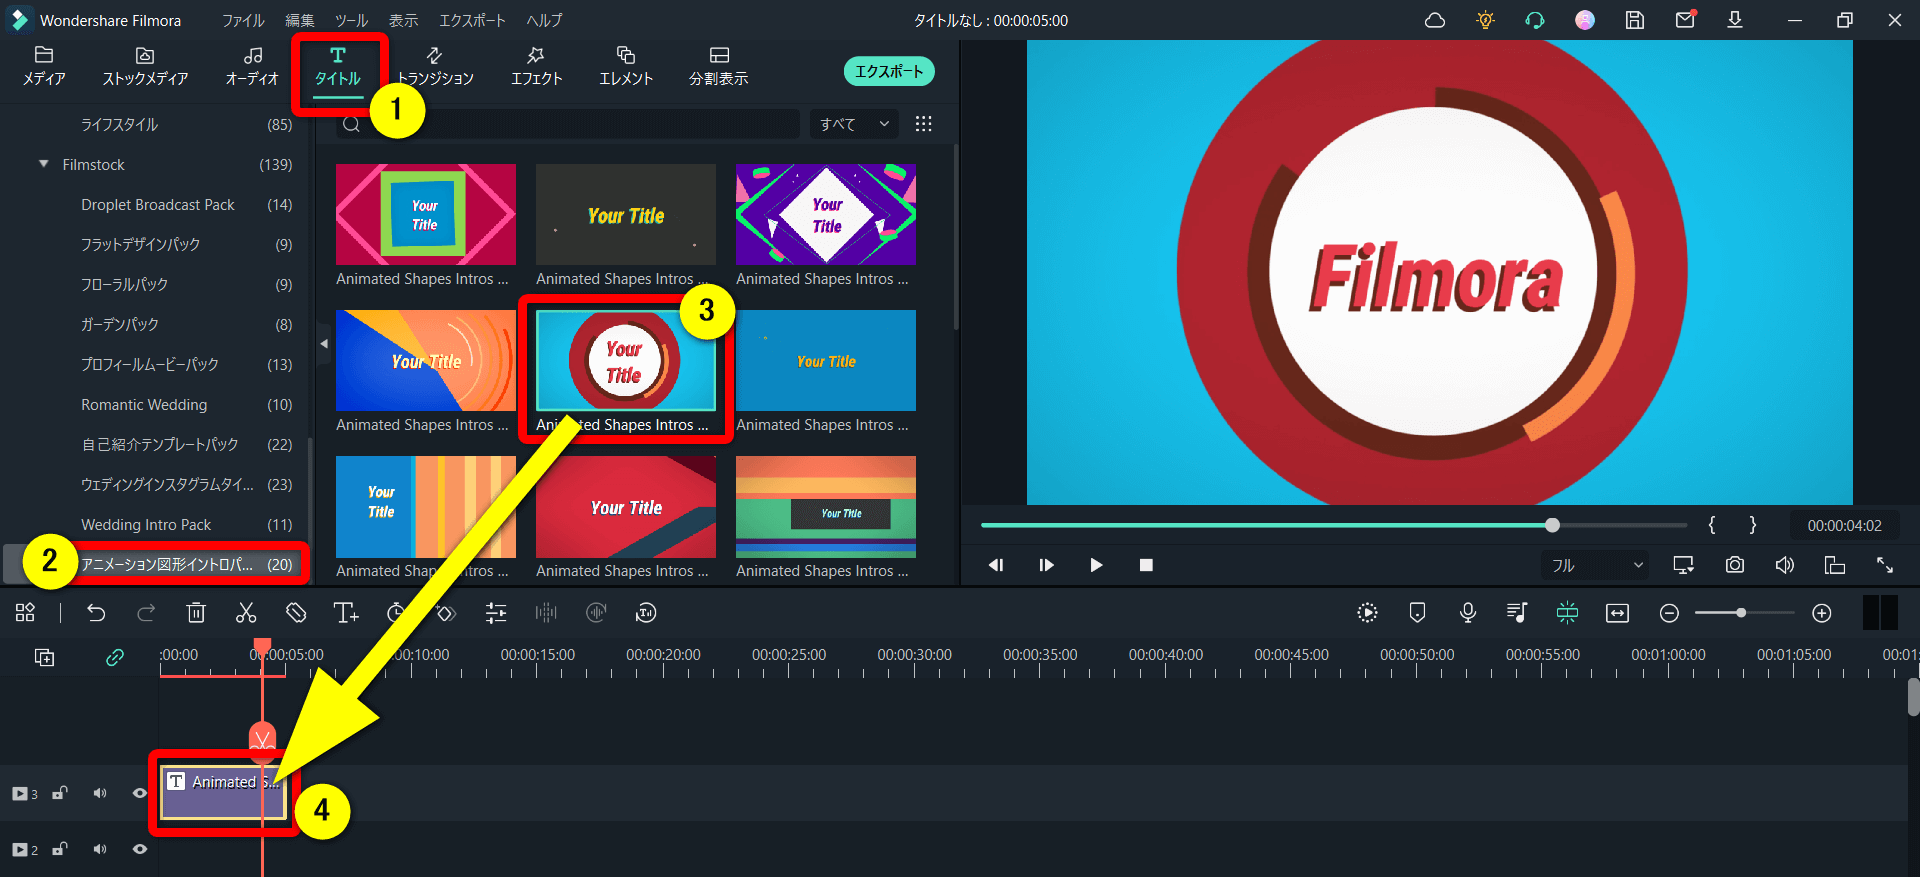
Task: Click the light bulb tips icon
Action: (1485, 20)
